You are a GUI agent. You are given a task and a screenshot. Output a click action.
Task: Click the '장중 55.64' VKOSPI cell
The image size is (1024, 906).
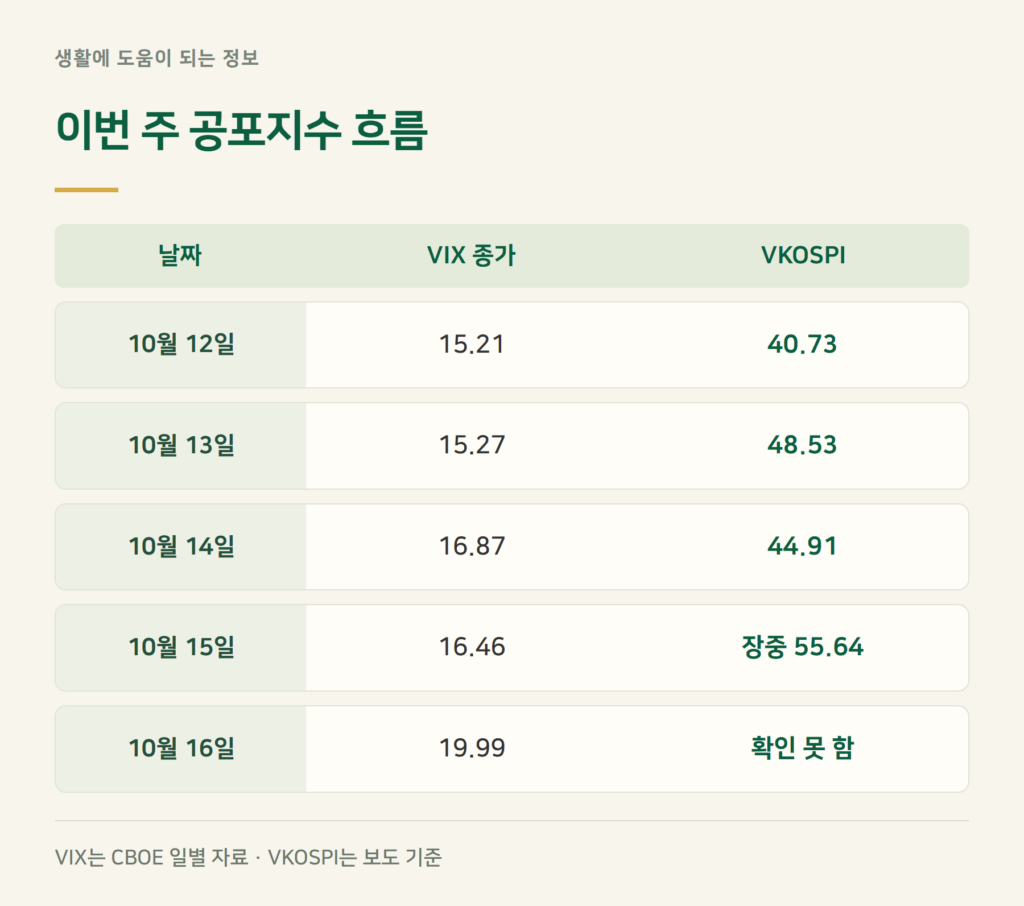tap(802, 647)
